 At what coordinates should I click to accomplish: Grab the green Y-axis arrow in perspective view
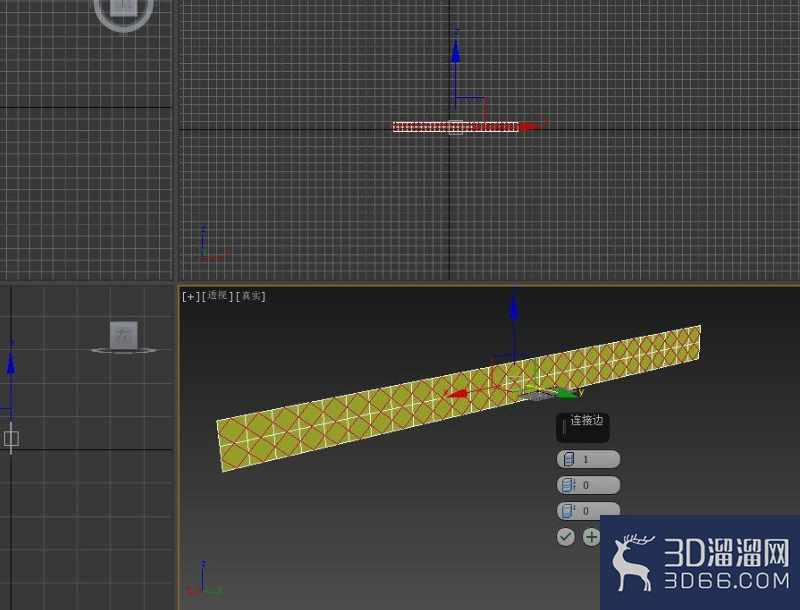[567, 393]
